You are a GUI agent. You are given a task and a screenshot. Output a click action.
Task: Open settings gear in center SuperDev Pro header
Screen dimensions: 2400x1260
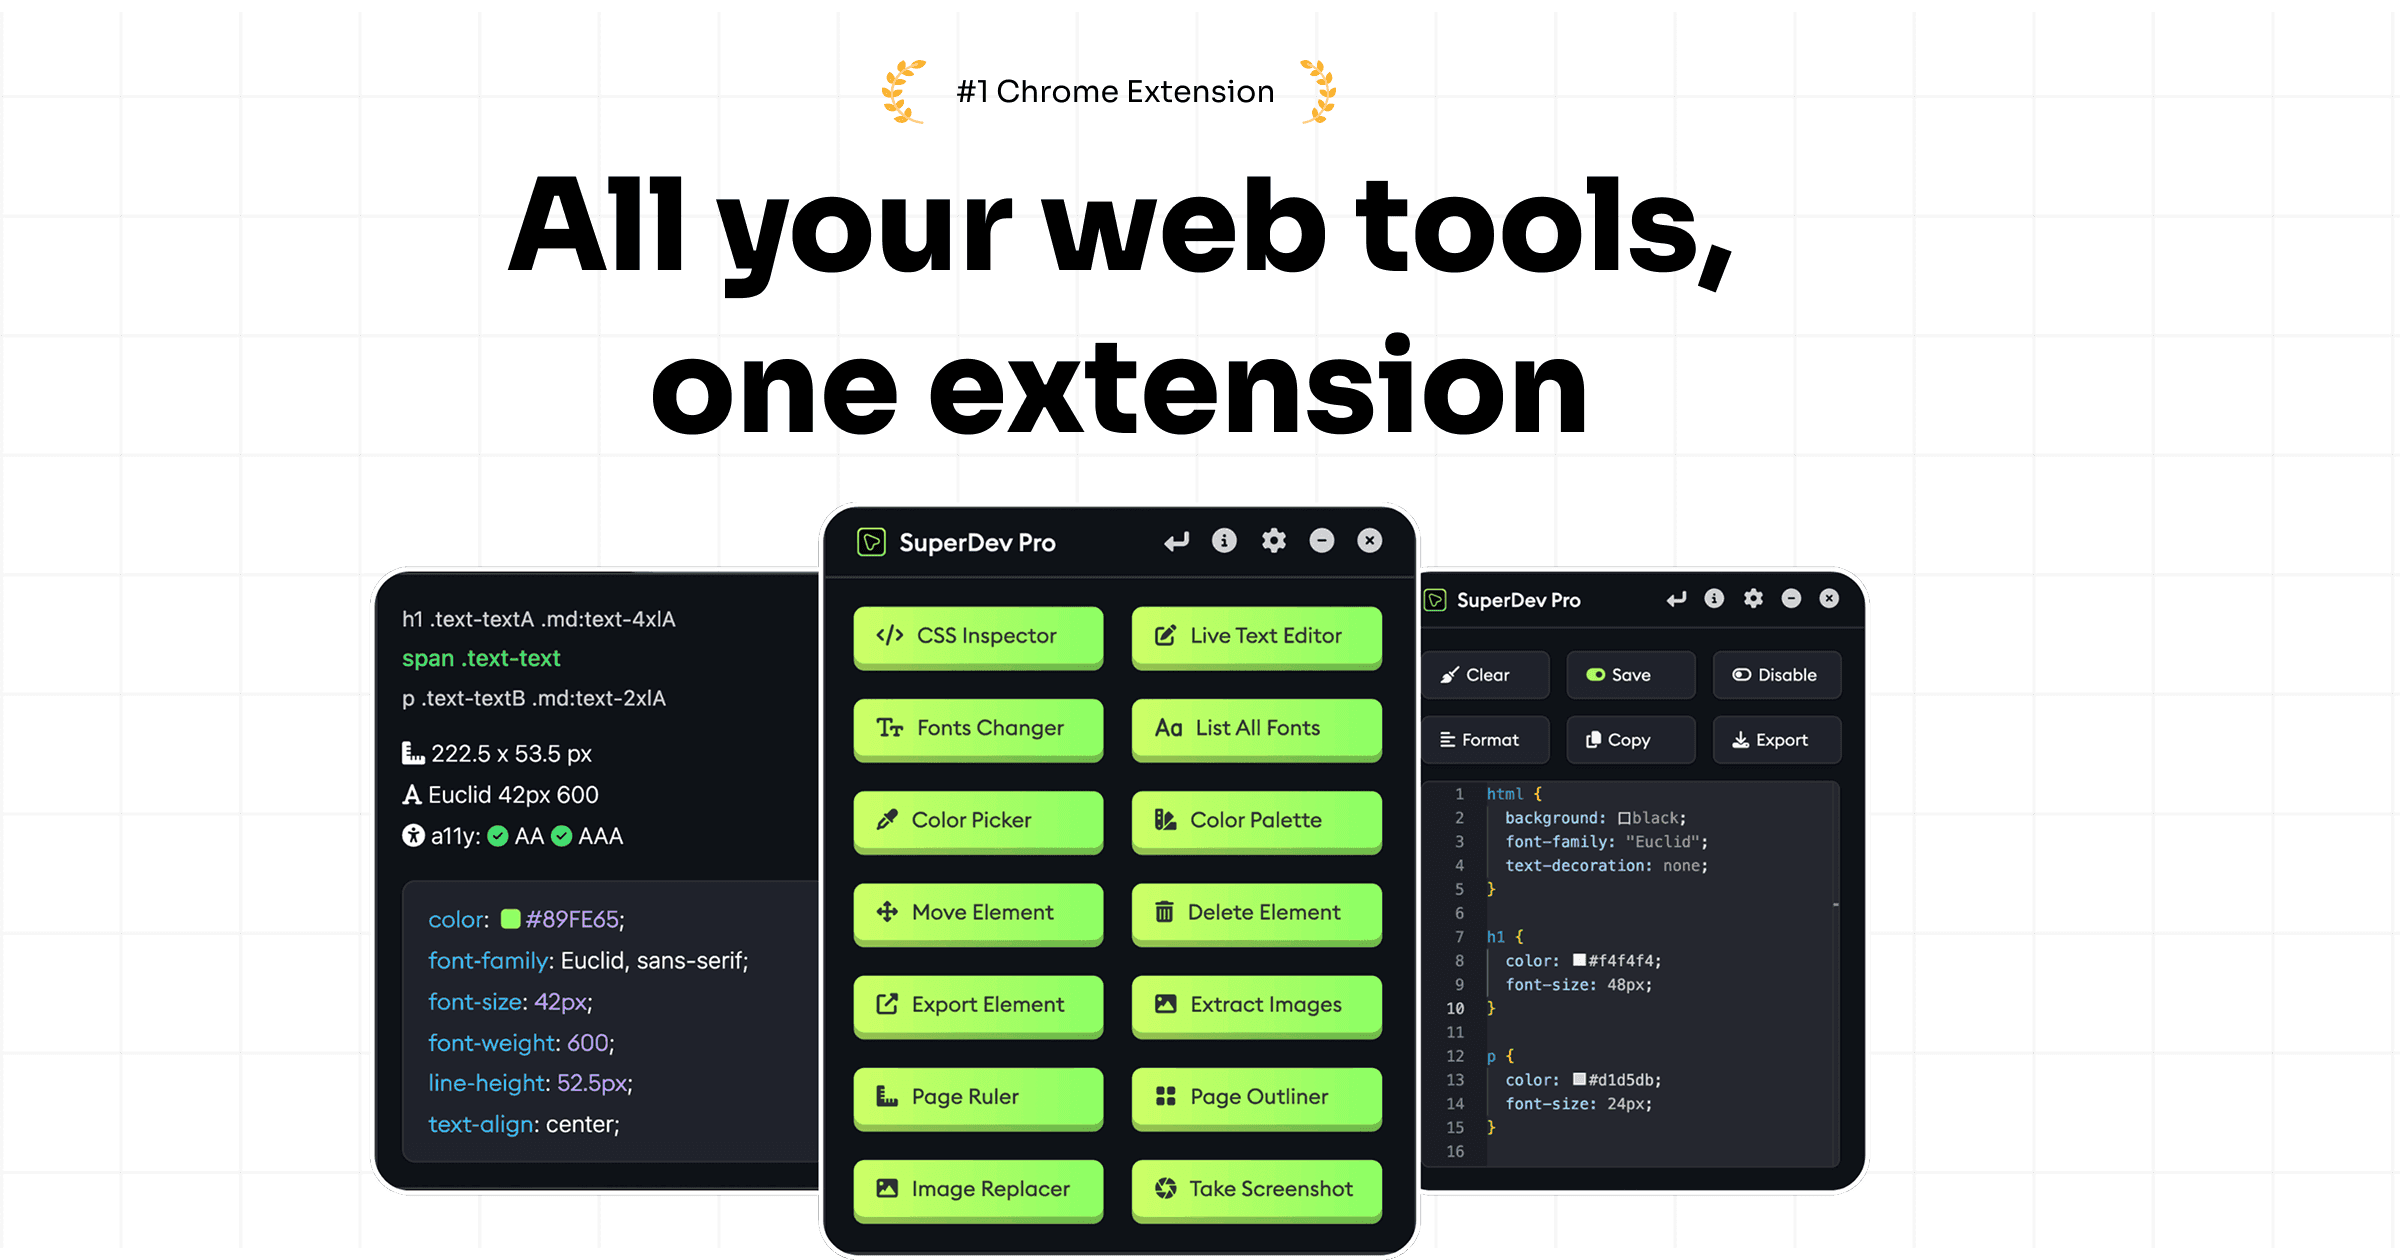1273,541
